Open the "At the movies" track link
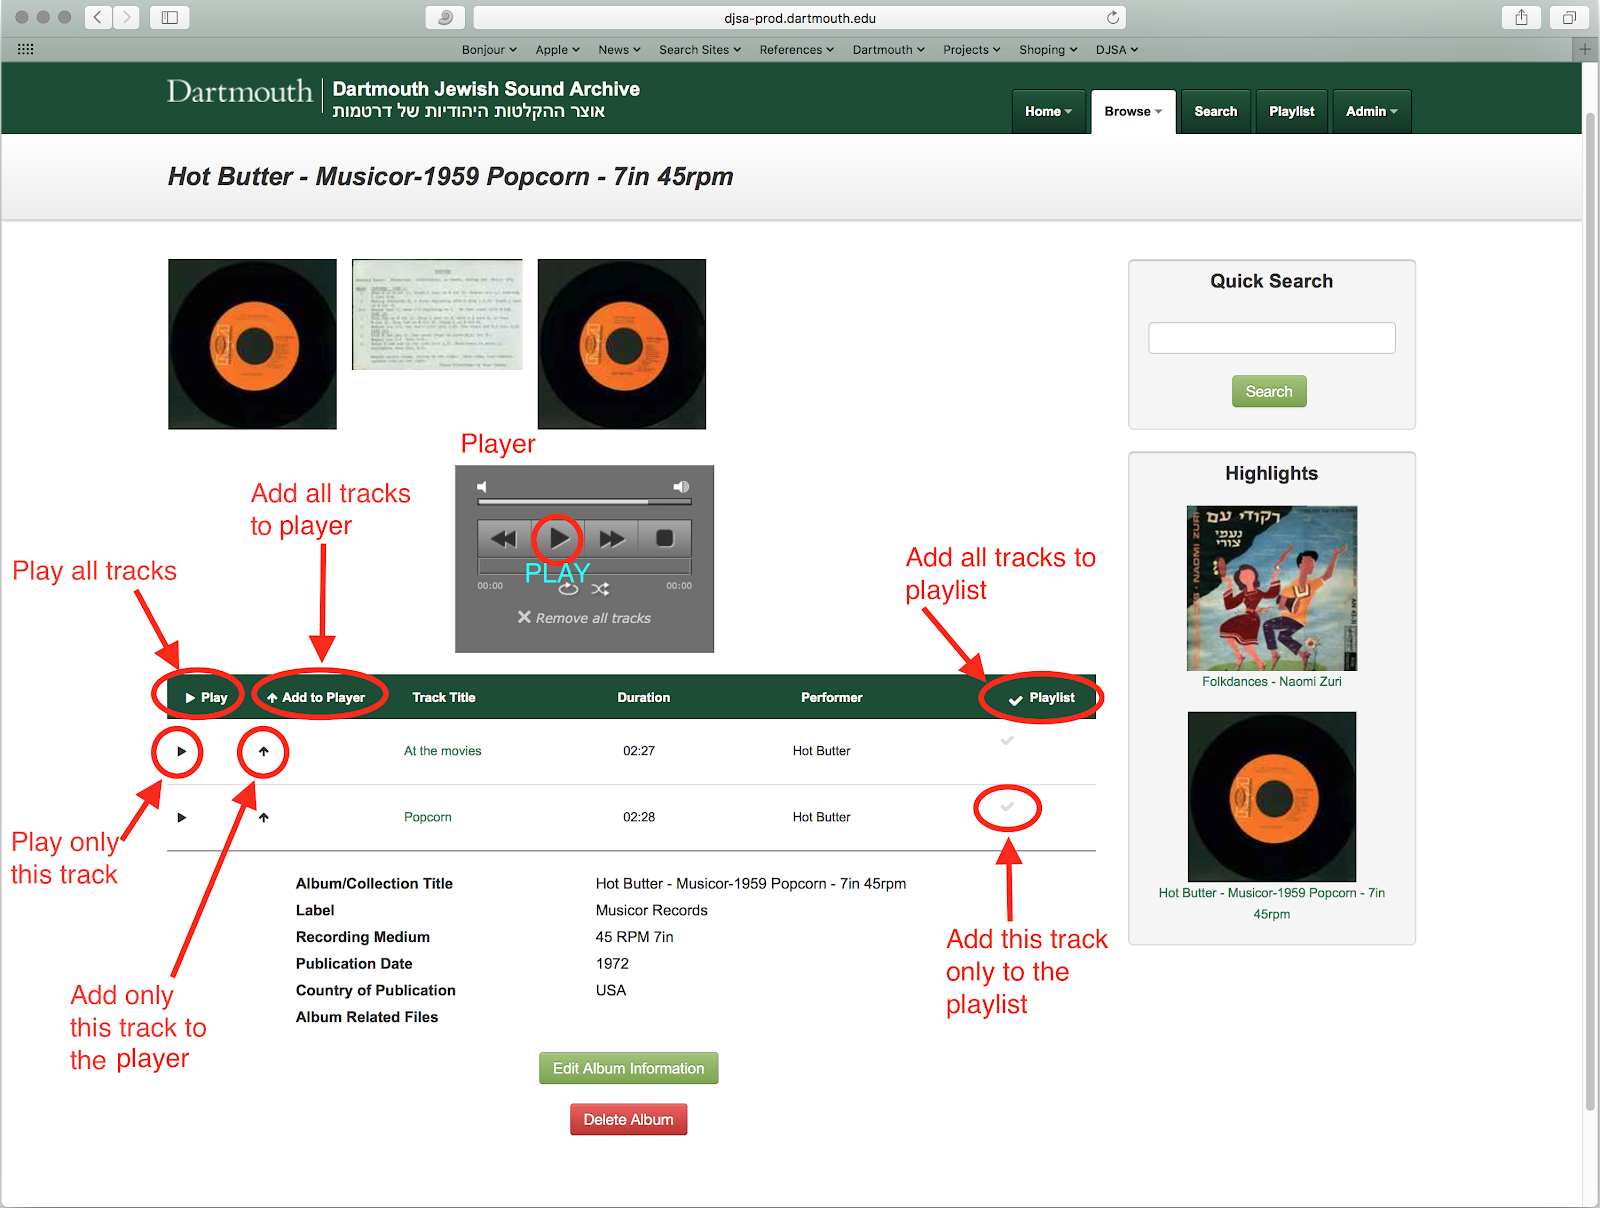 coord(442,751)
